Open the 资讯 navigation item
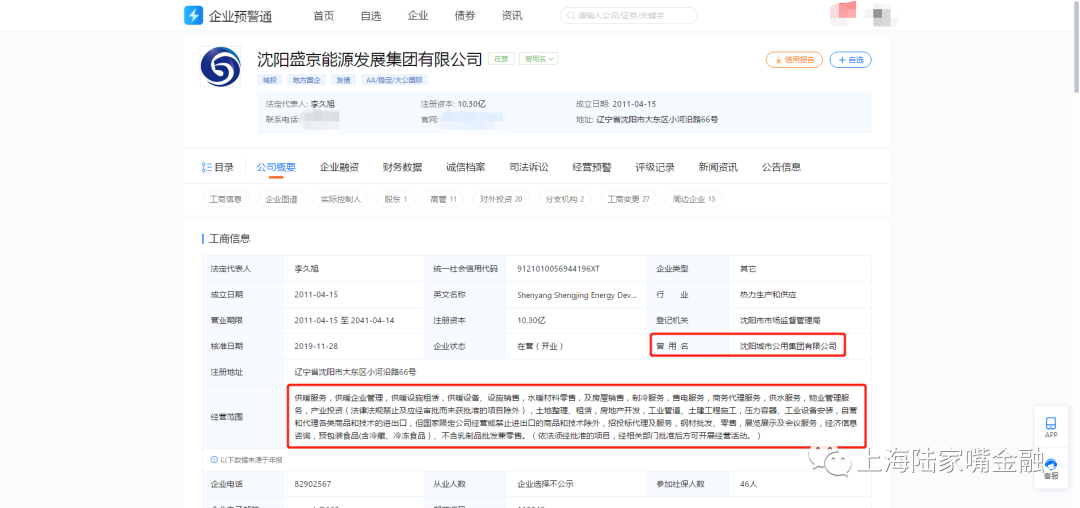 (512, 16)
